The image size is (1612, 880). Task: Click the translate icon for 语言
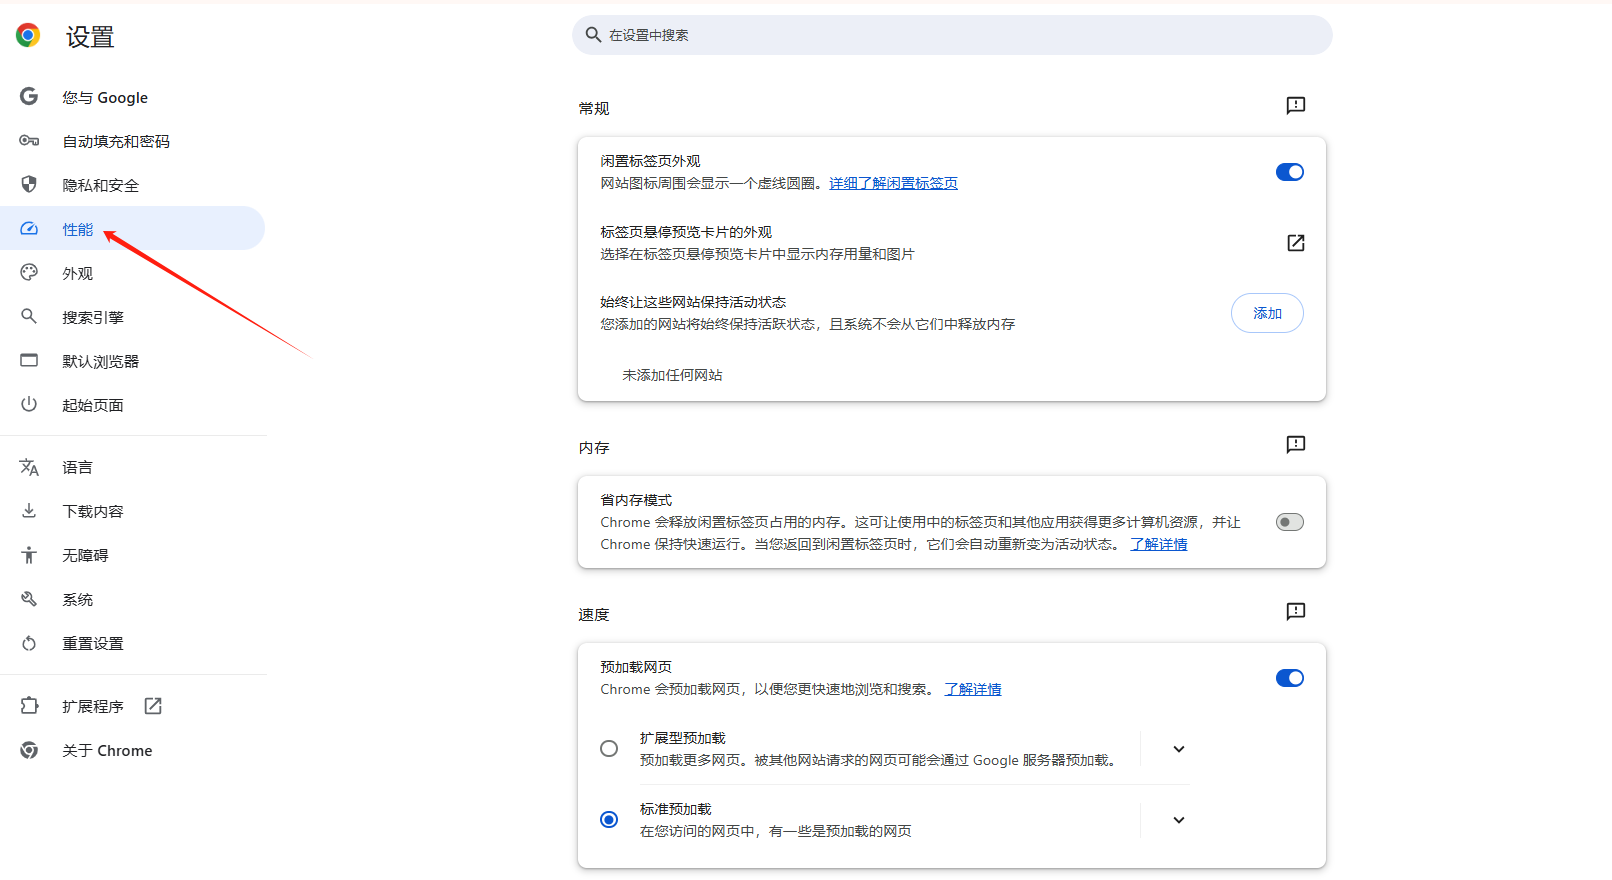29,467
